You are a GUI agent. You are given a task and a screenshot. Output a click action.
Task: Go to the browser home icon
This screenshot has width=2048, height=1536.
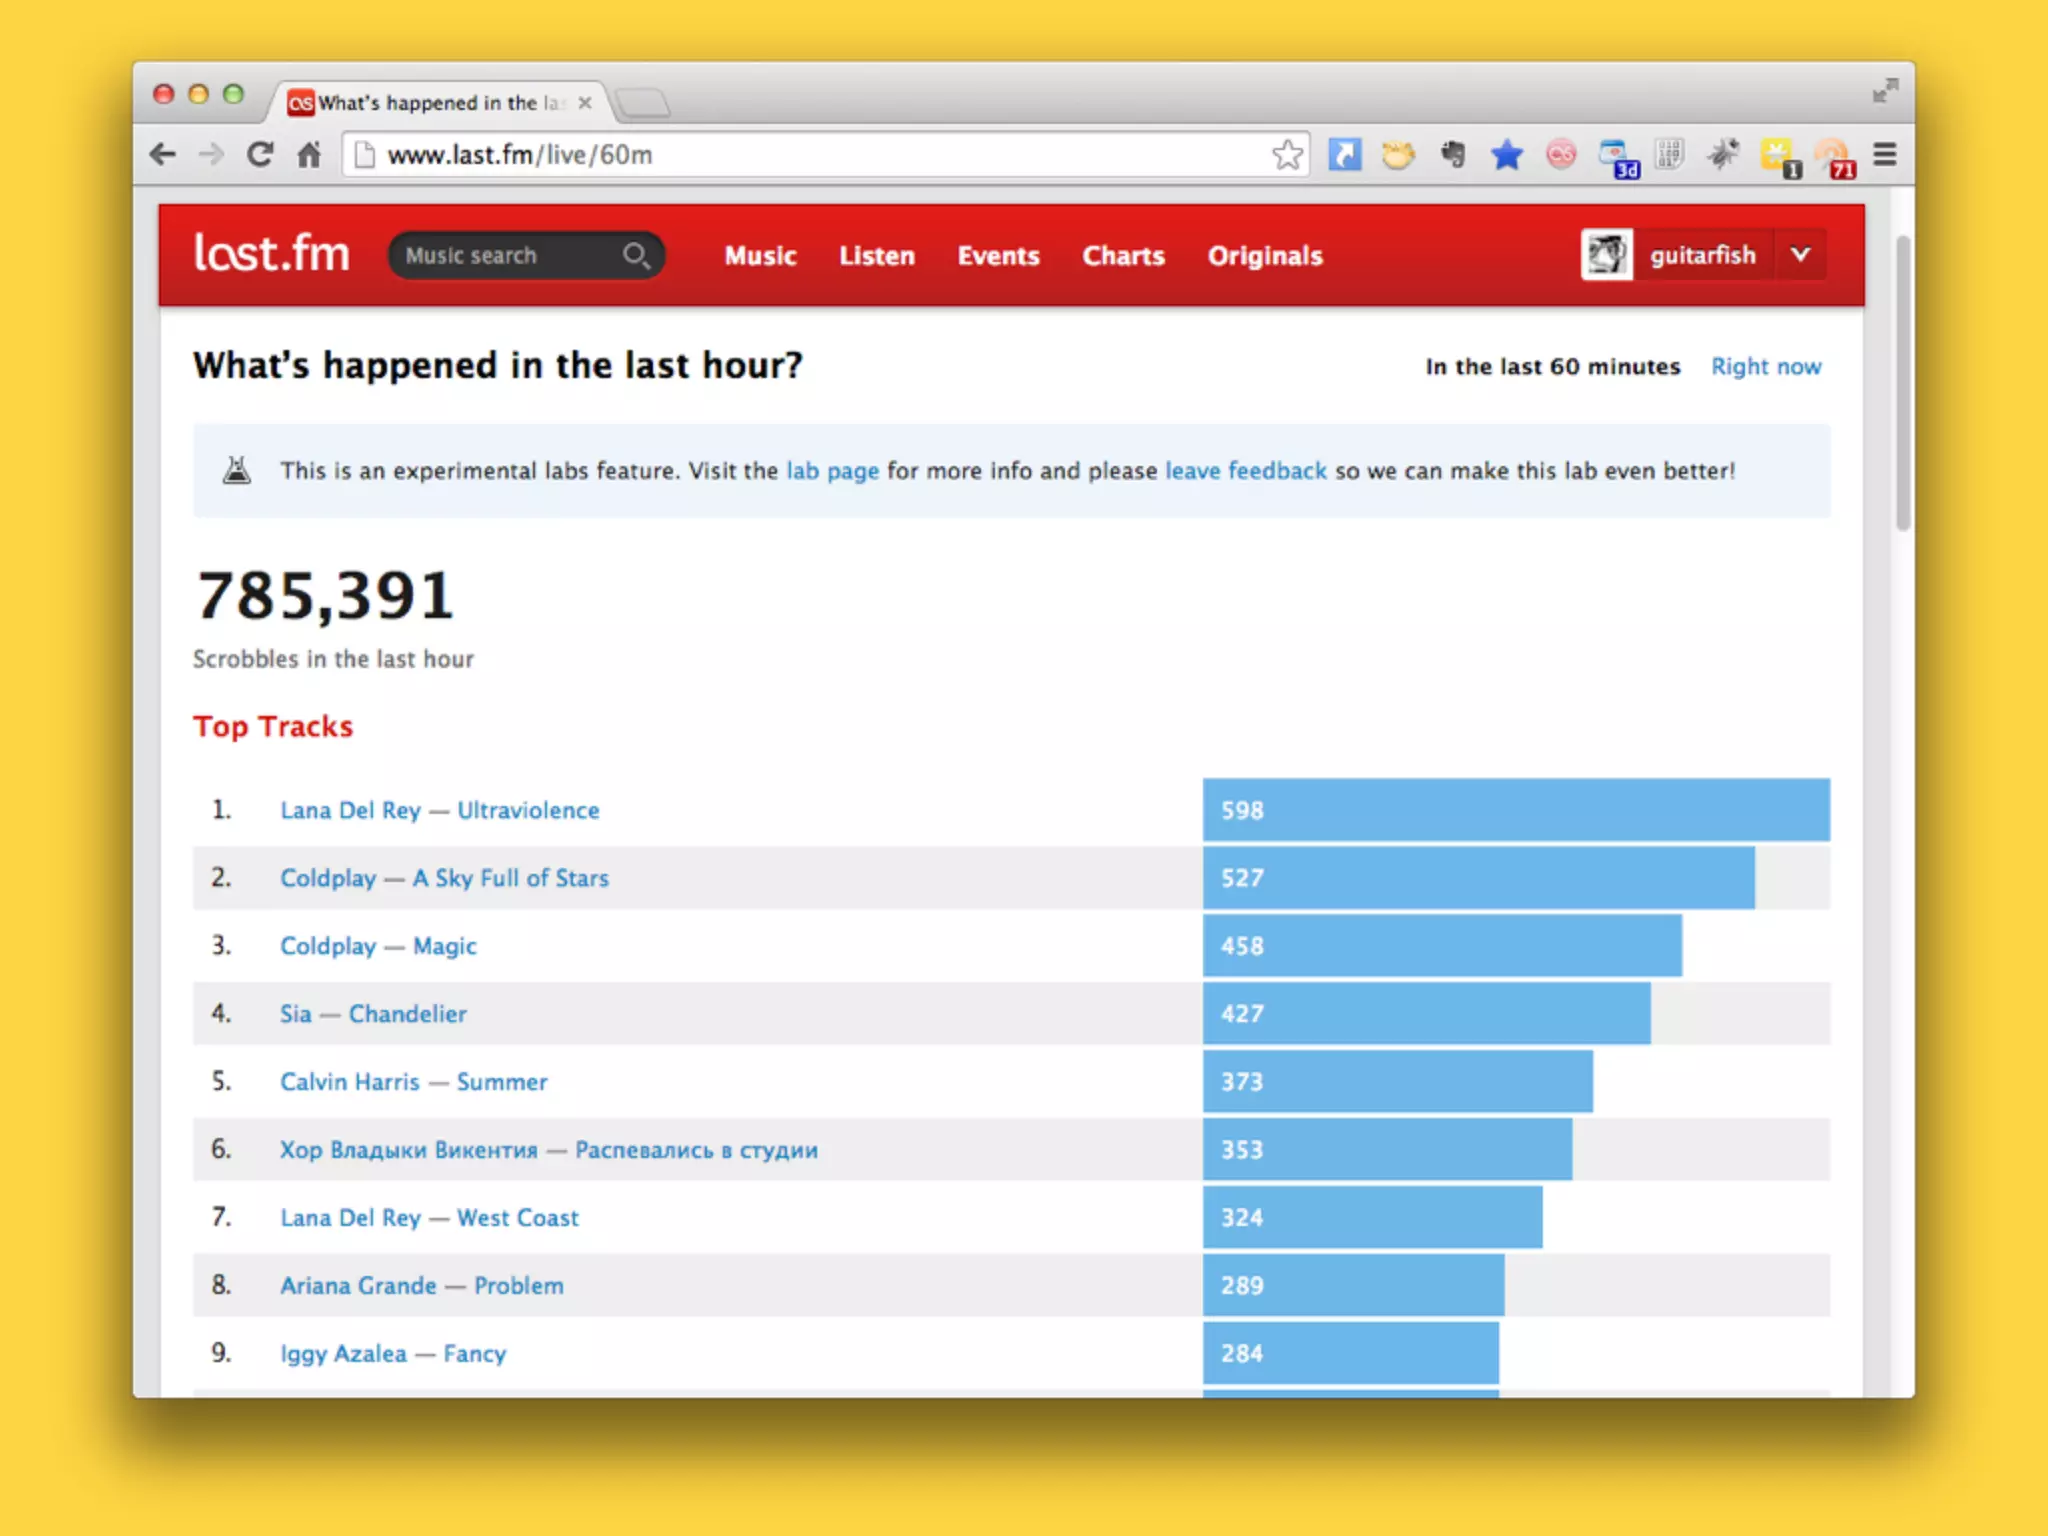pos(309,155)
